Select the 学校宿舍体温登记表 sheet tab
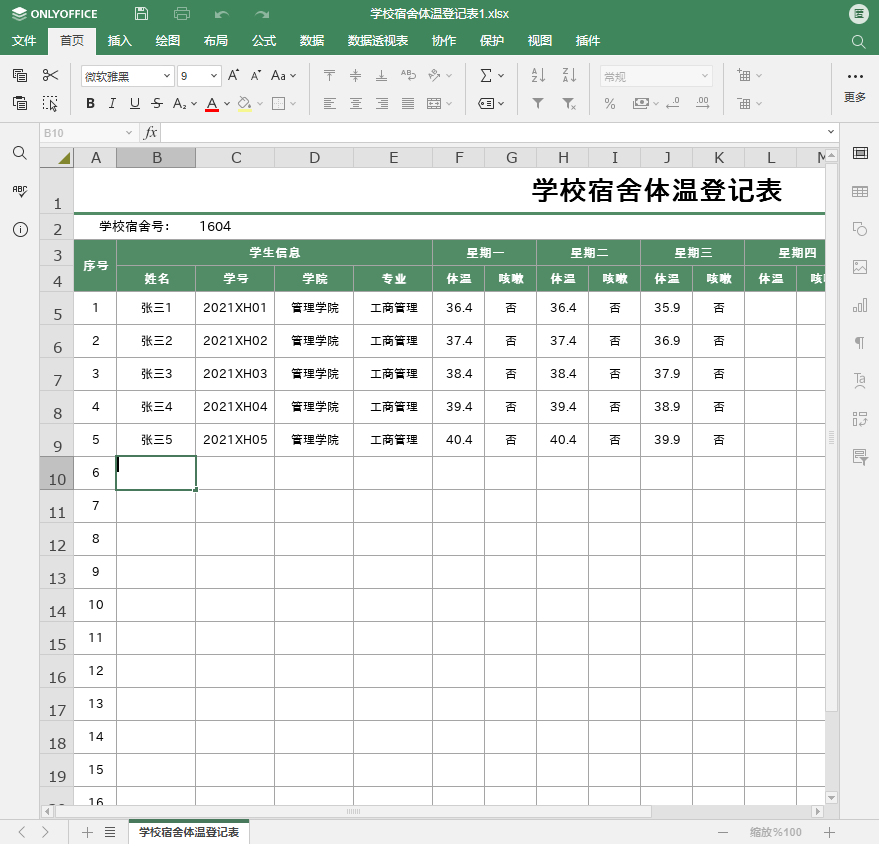Screen dimensions: 879x844 pyautogui.click(x=189, y=832)
